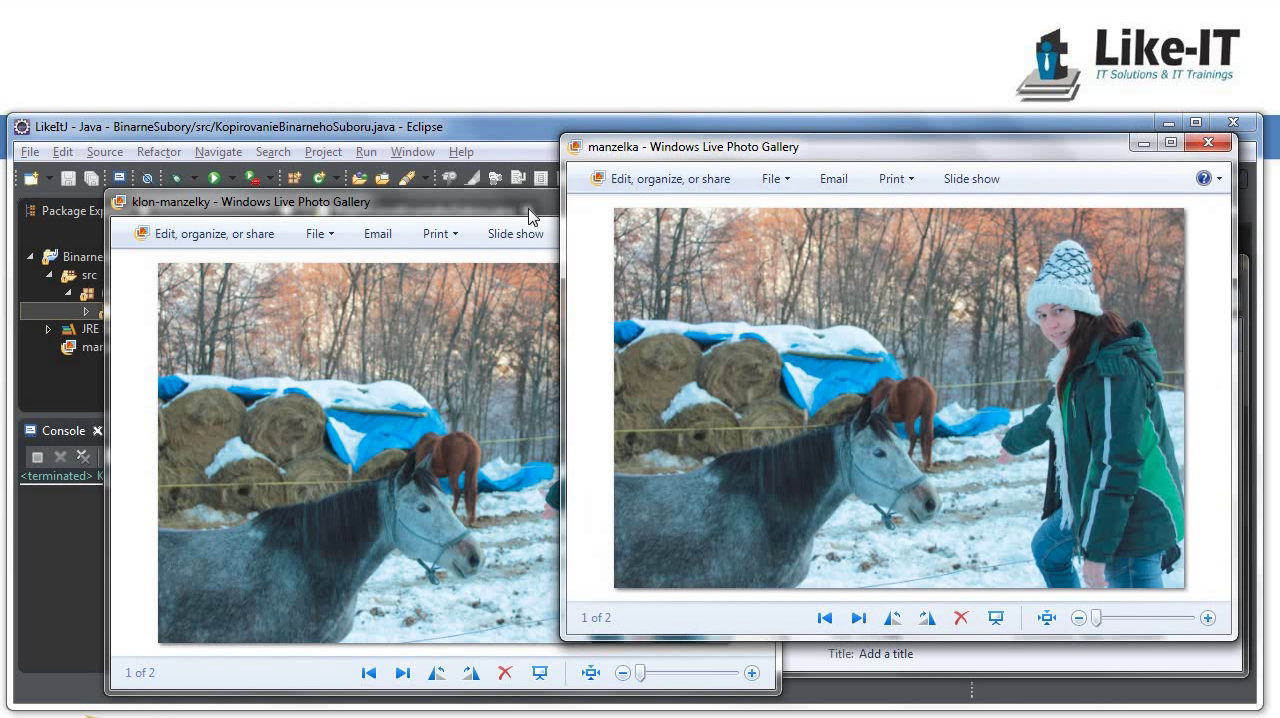Click Email in klon-manzelky window
The width and height of the screenshot is (1280, 718).
click(378, 234)
